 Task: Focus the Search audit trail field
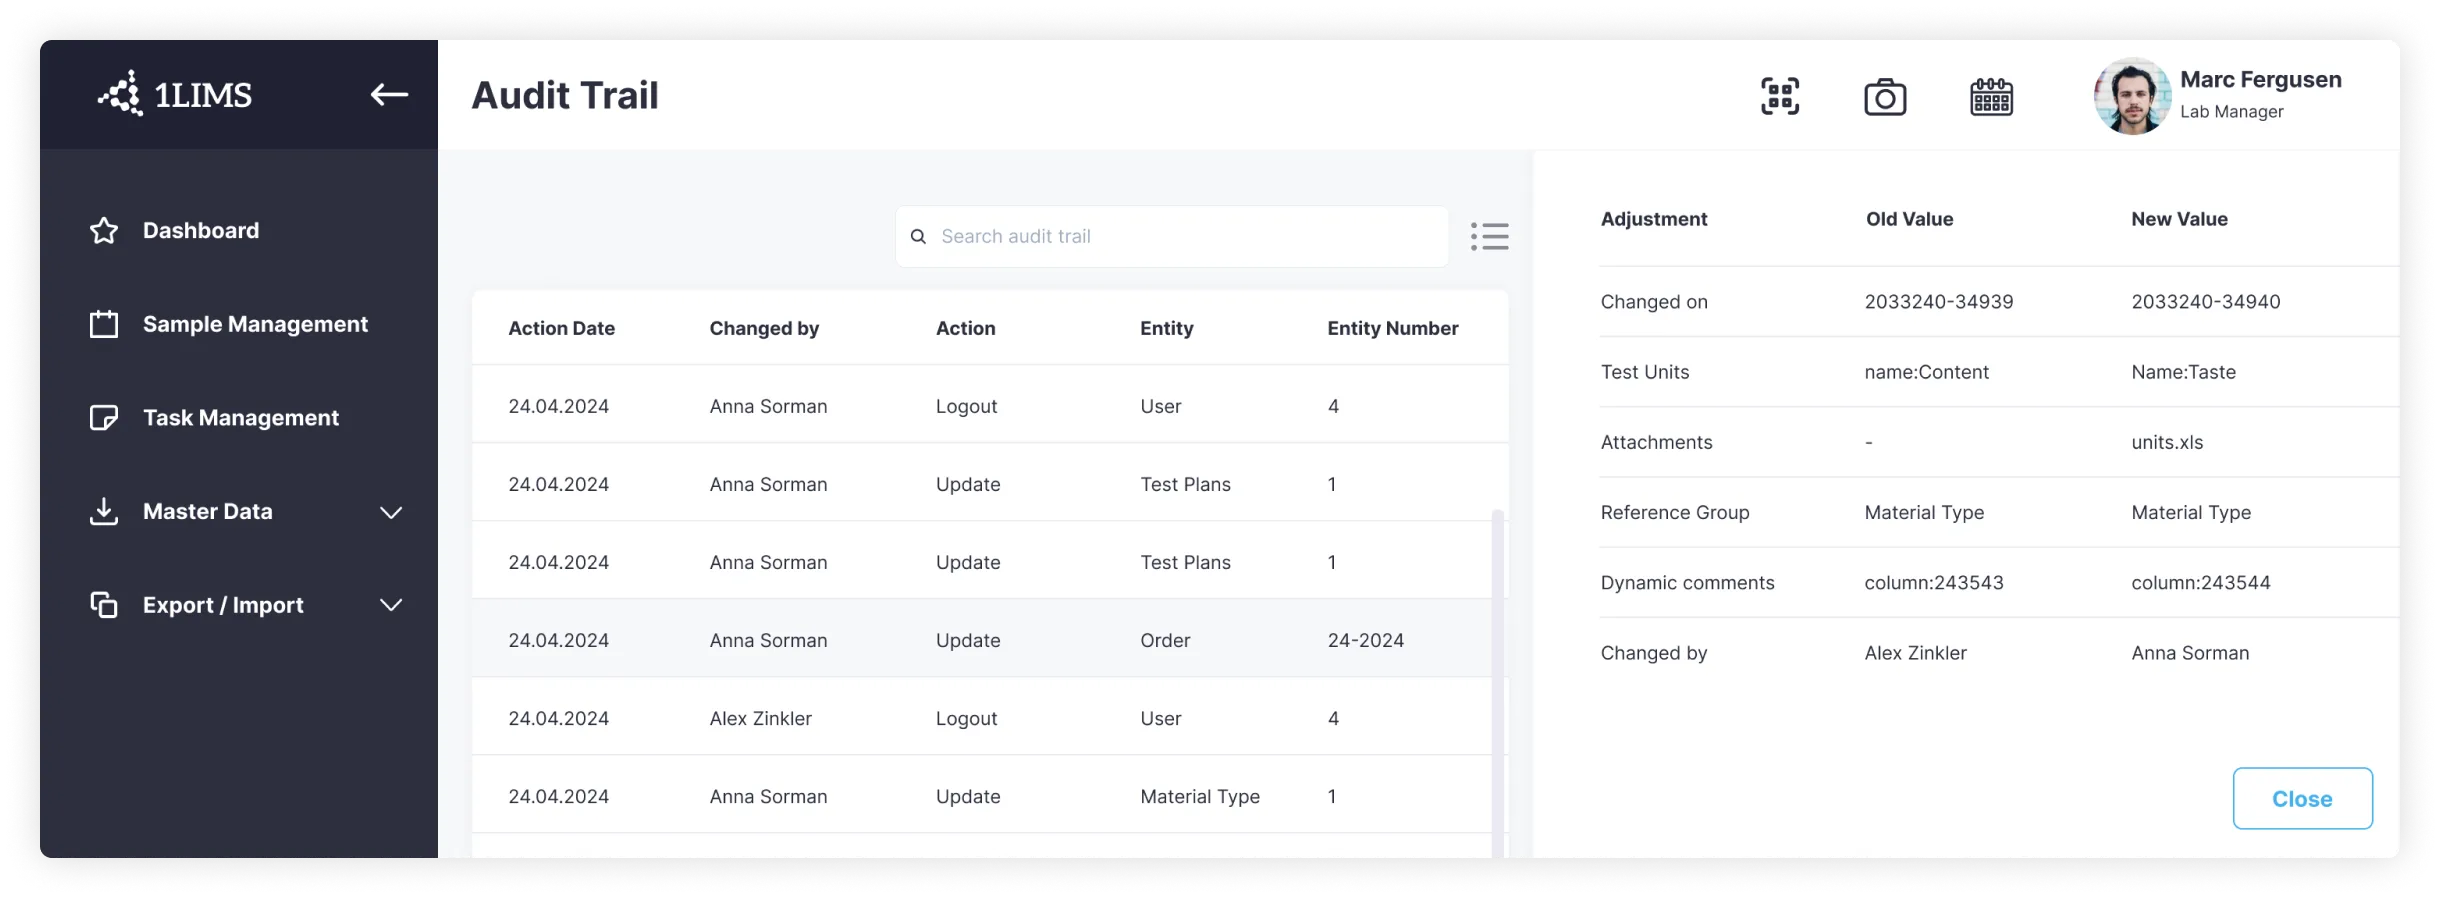(x=1172, y=236)
